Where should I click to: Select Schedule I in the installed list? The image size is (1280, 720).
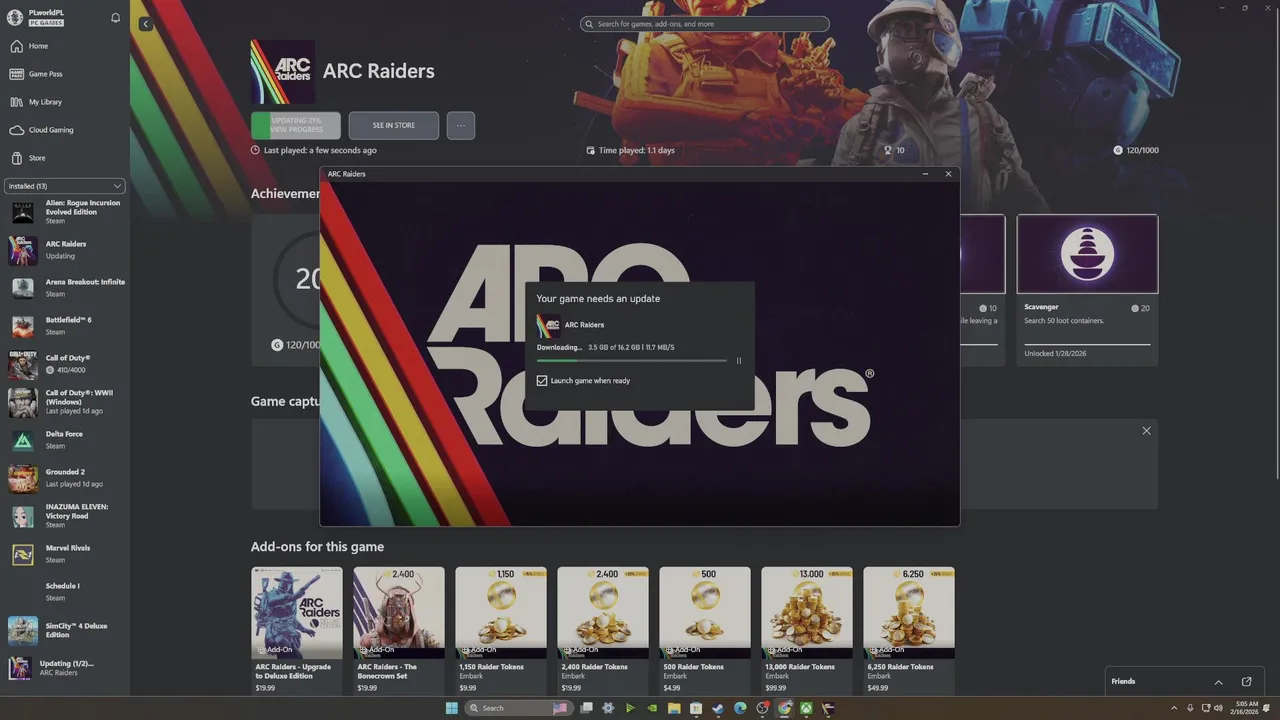click(x=65, y=591)
